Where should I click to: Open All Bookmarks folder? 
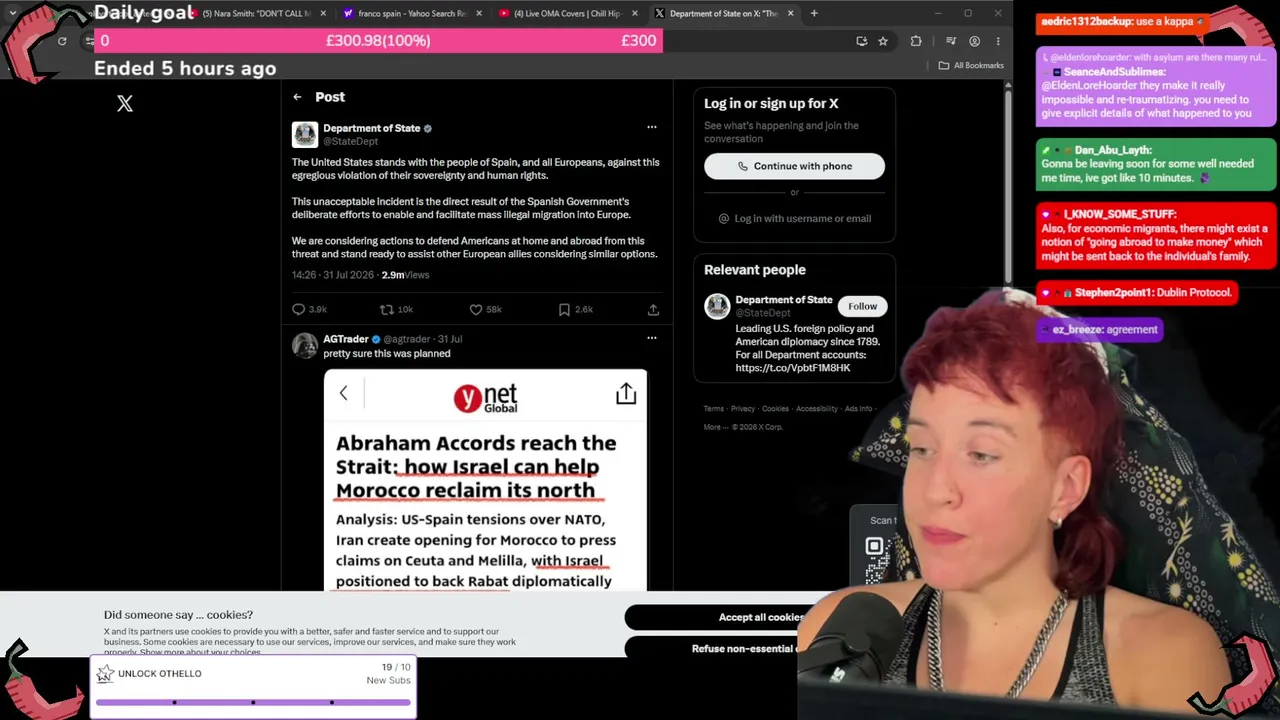point(971,66)
